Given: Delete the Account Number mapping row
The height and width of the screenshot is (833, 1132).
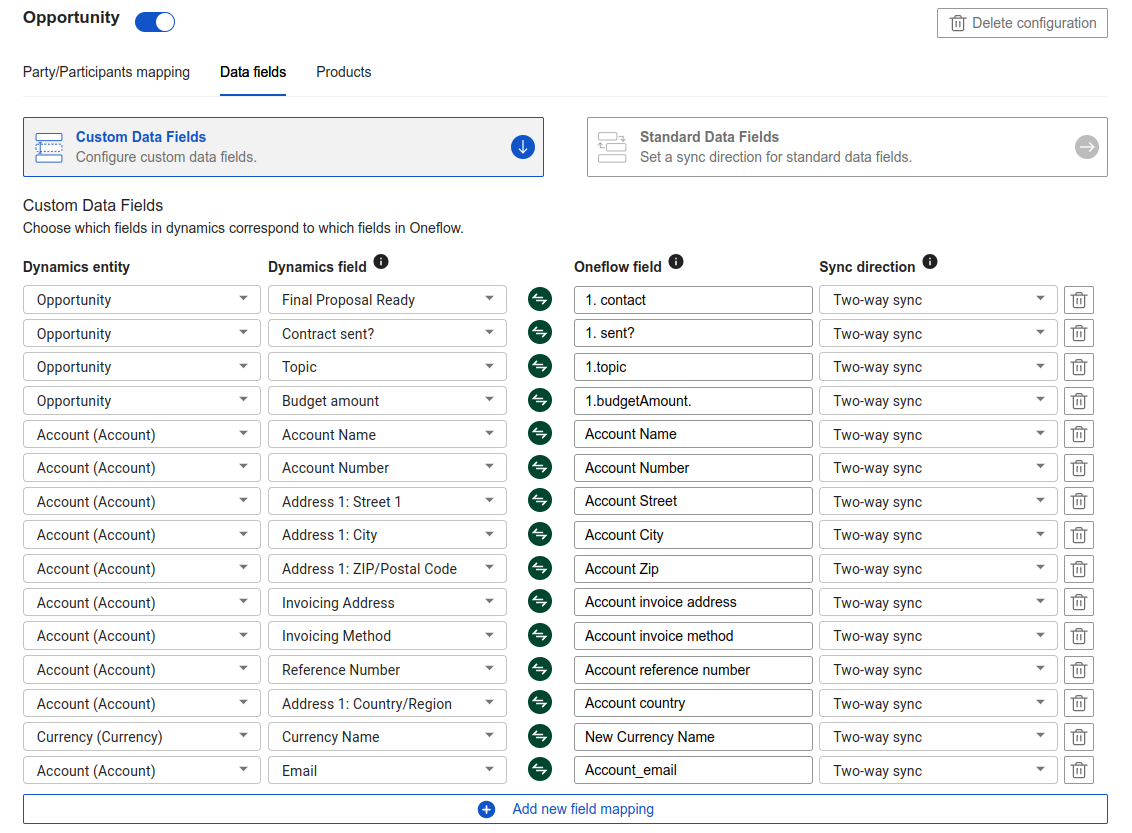Looking at the screenshot, I should point(1079,468).
